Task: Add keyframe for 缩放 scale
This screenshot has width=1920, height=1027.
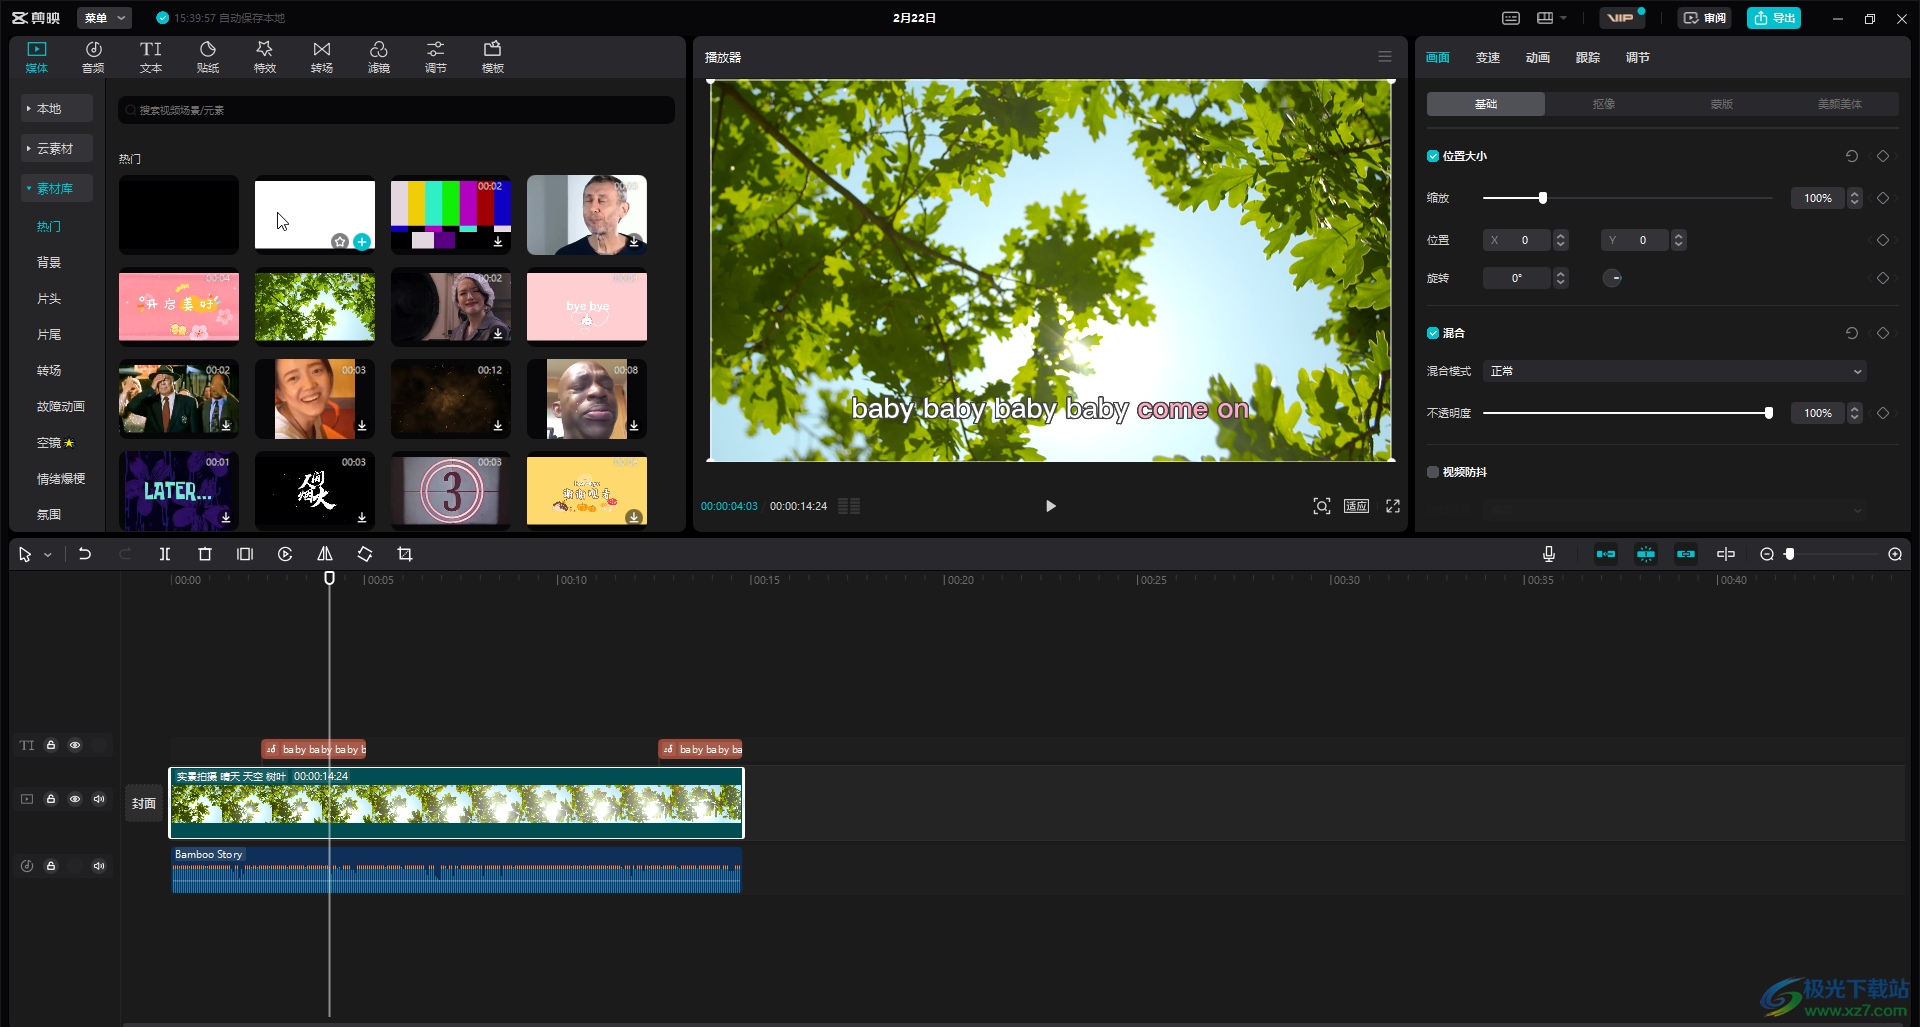Action: point(1883,198)
